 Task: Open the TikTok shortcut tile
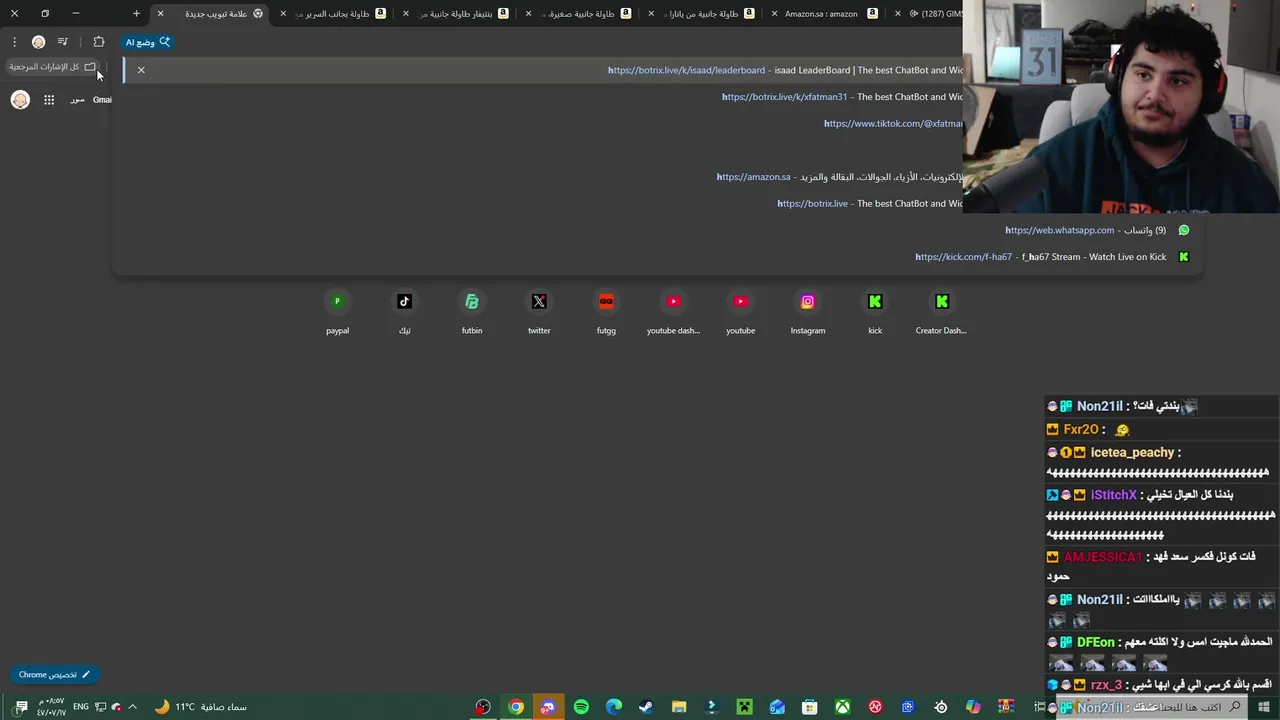(404, 312)
